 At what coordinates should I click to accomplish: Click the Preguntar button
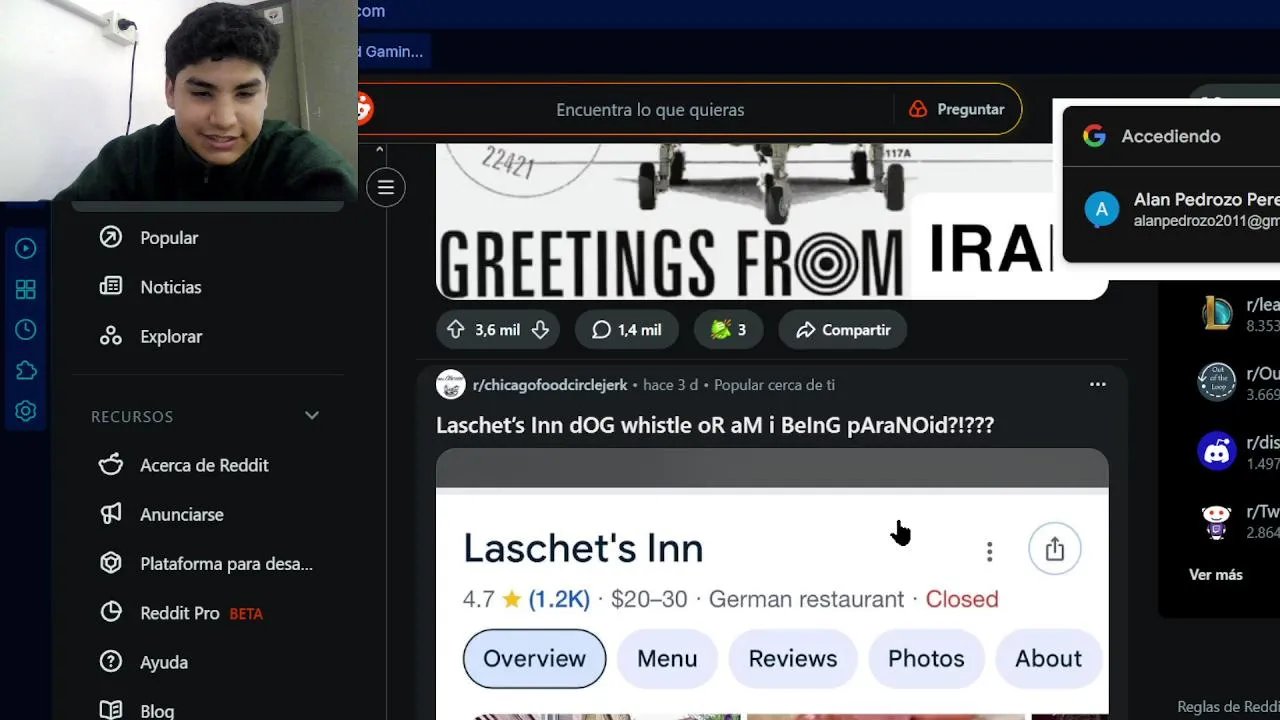(957, 110)
